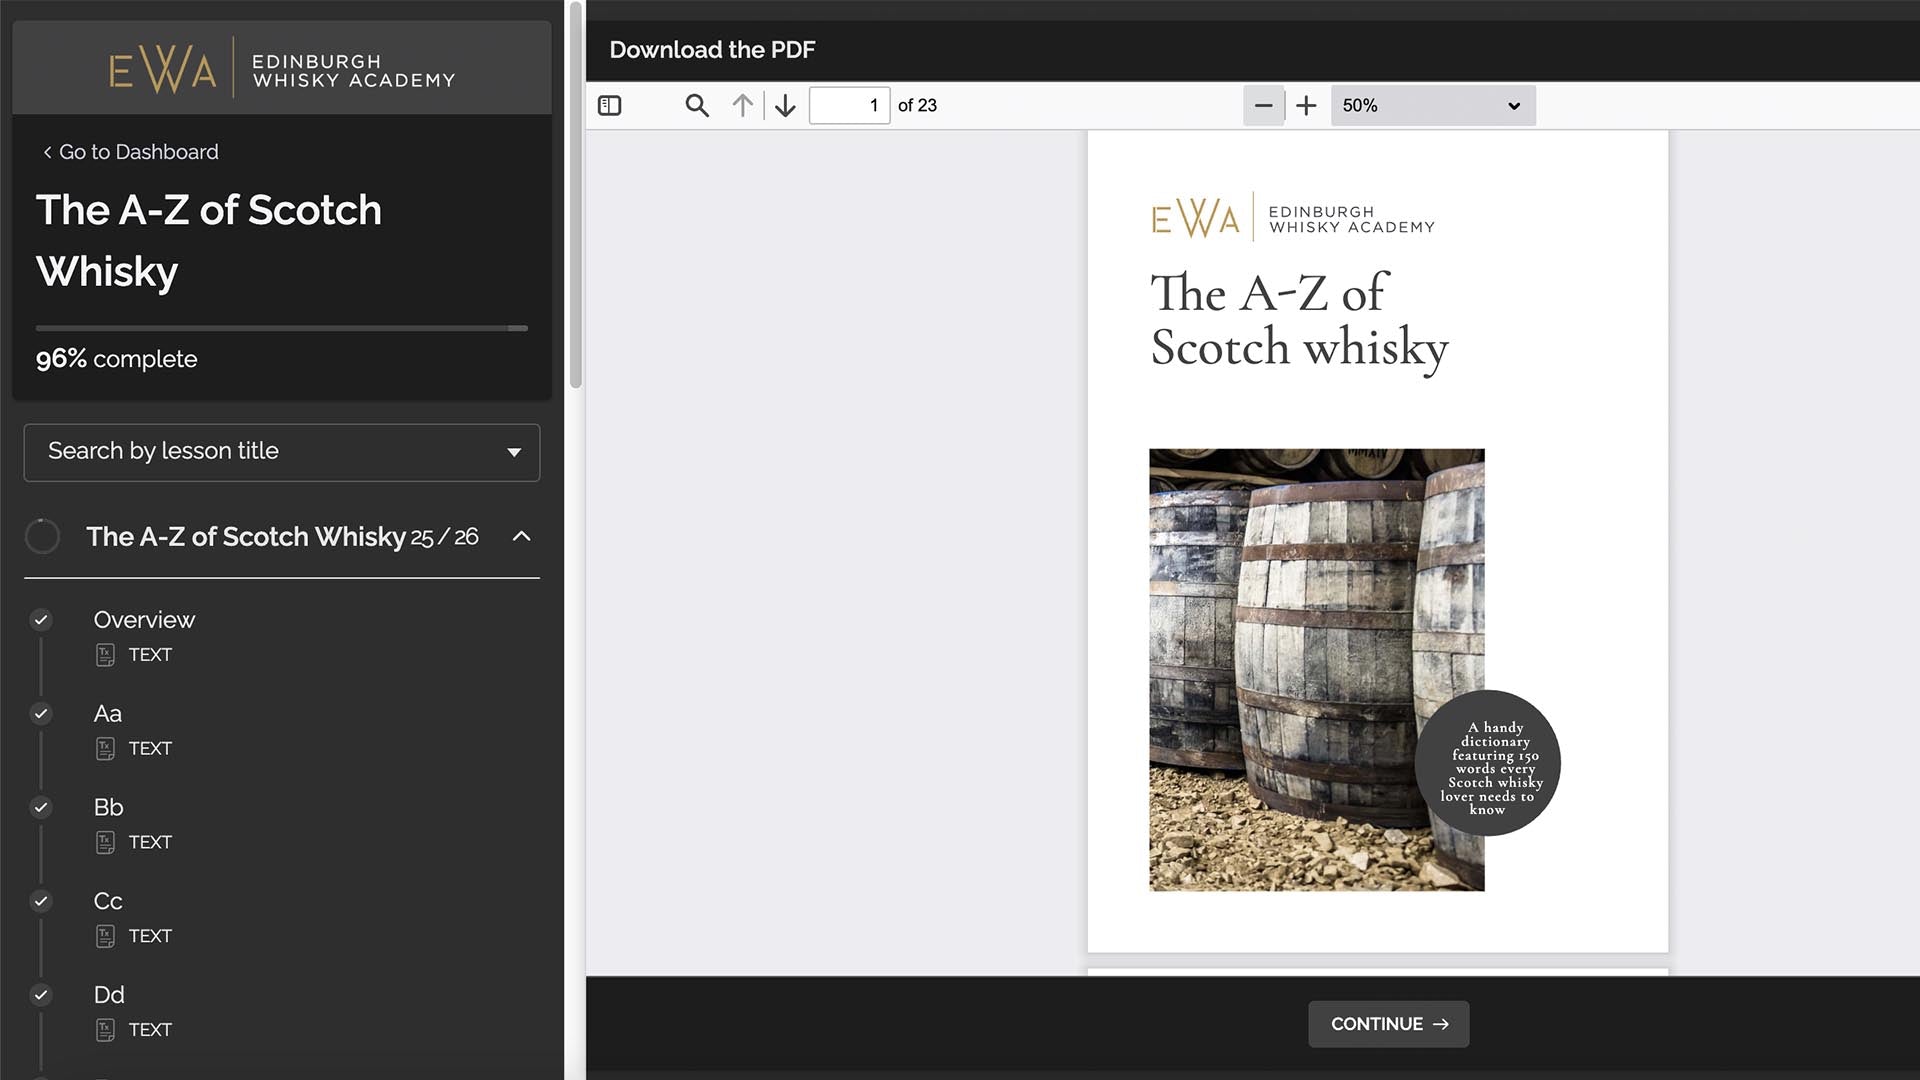
Task: Click the 25 / 26 lesson count text
Action: (445, 538)
